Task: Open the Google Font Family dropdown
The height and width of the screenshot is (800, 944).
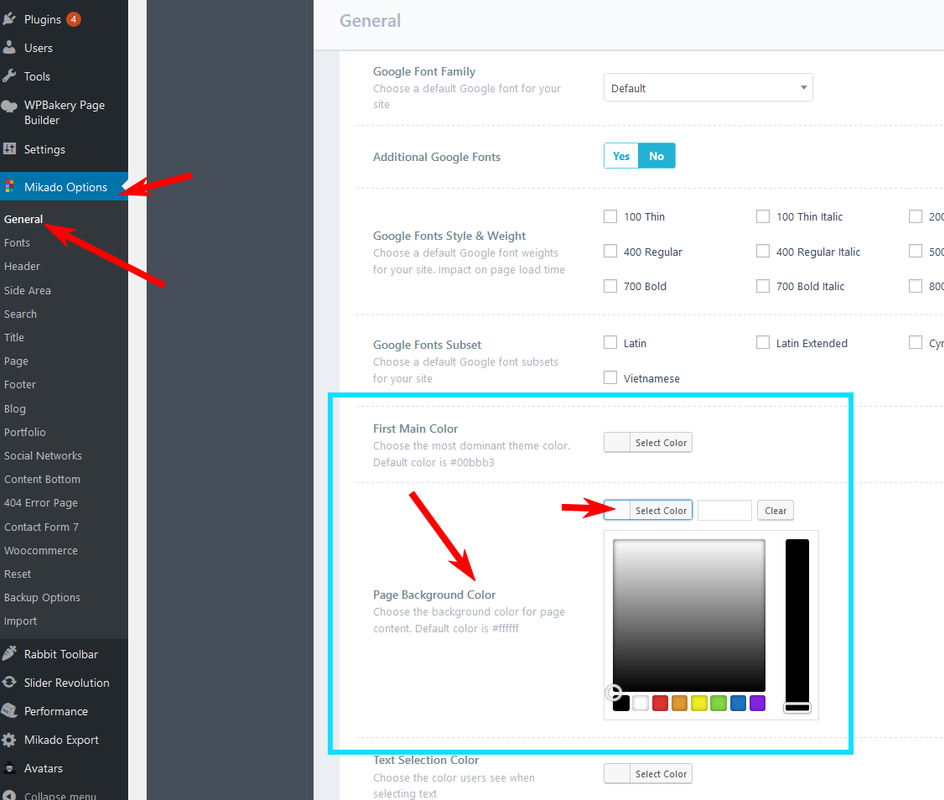Action: pos(708,88)
